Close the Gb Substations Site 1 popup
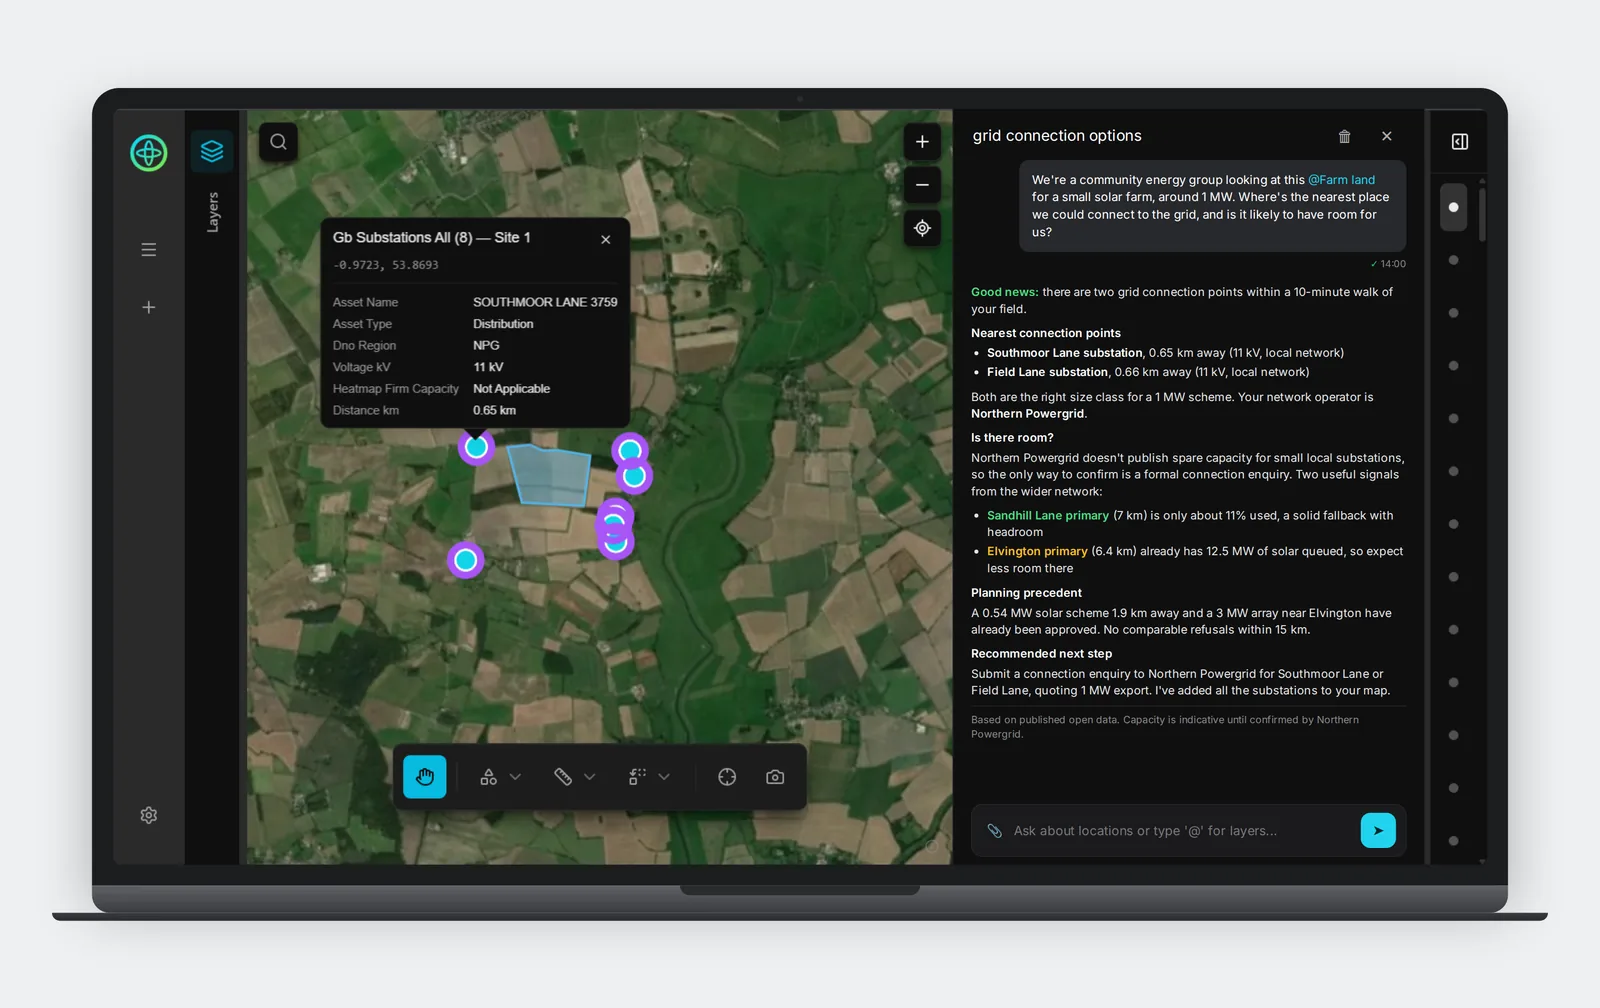Screen dimensions: 1600x1008 pyautogui.click(x=606, y=239)
